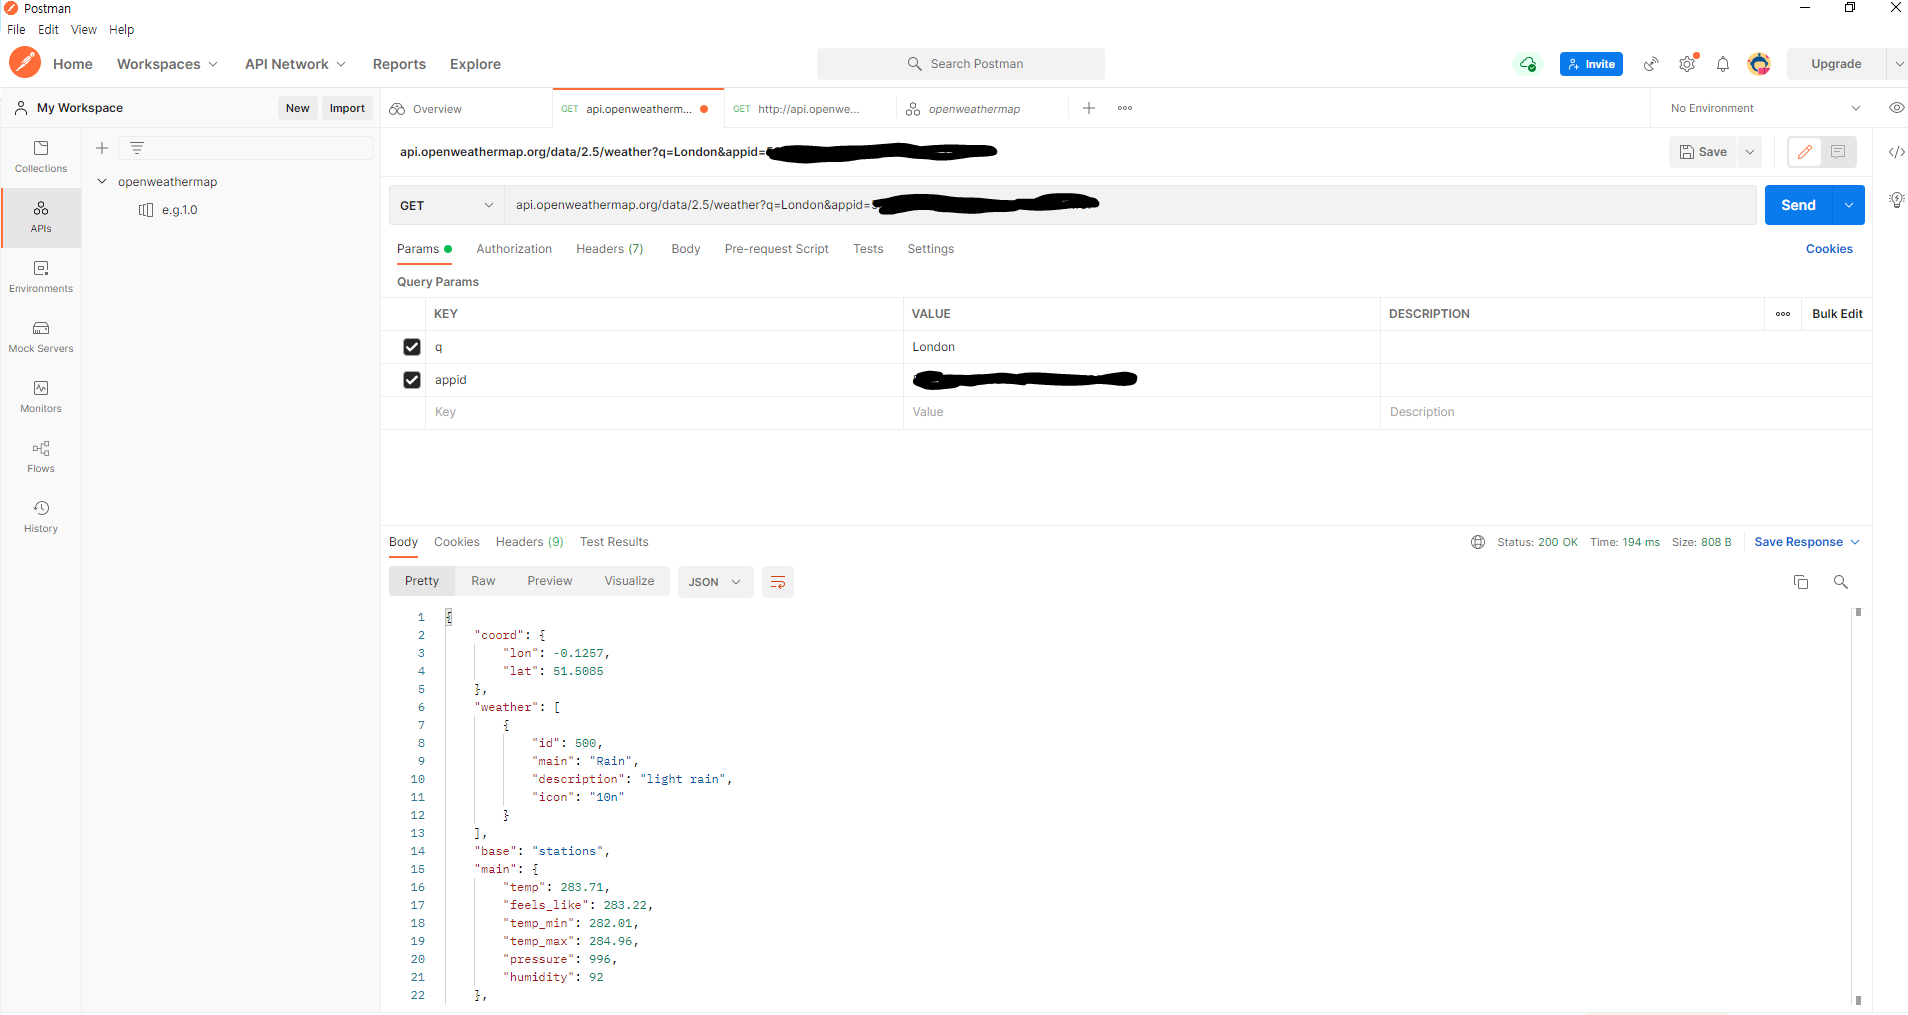Open the Collections sidebar panel
This screenshot has height=1015, width=1908.
[x=41, y=157]
